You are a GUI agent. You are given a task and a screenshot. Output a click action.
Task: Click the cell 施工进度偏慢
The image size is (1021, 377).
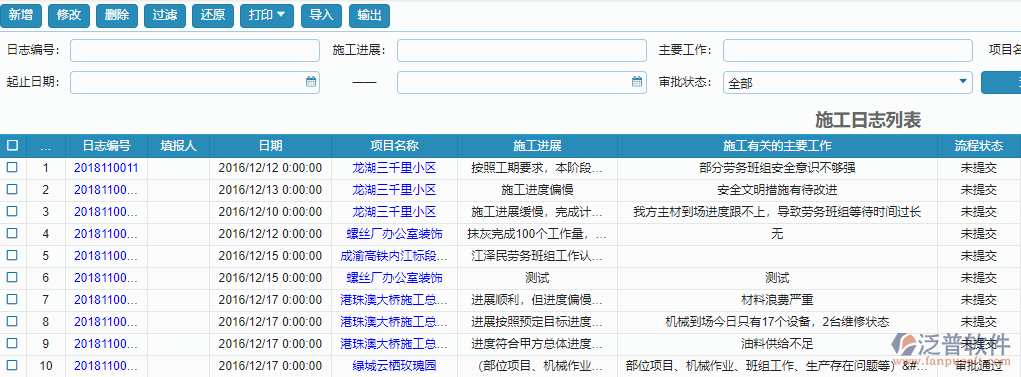[x=537, y=190]
